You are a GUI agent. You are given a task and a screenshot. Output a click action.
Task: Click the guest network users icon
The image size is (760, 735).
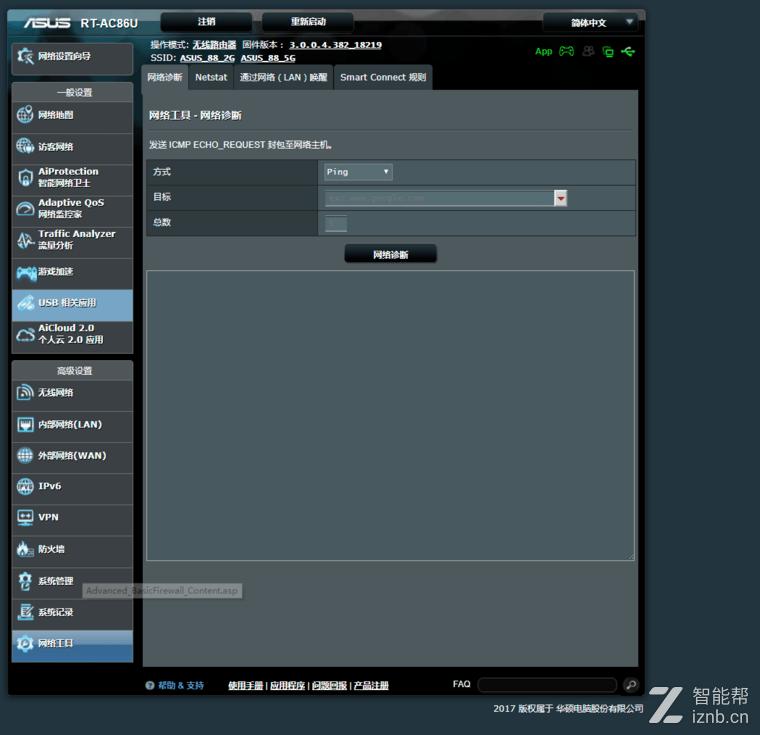588,51
